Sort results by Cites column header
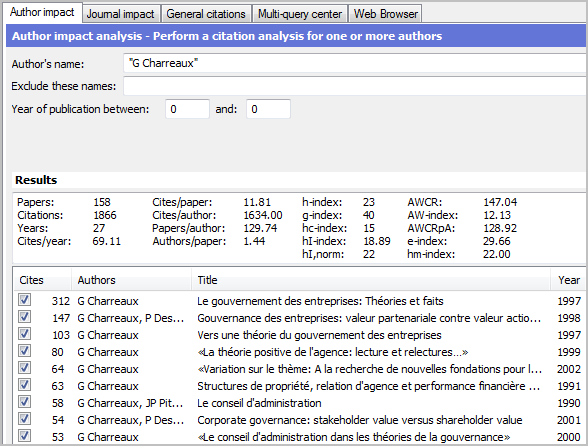 [x=42, y=280]
